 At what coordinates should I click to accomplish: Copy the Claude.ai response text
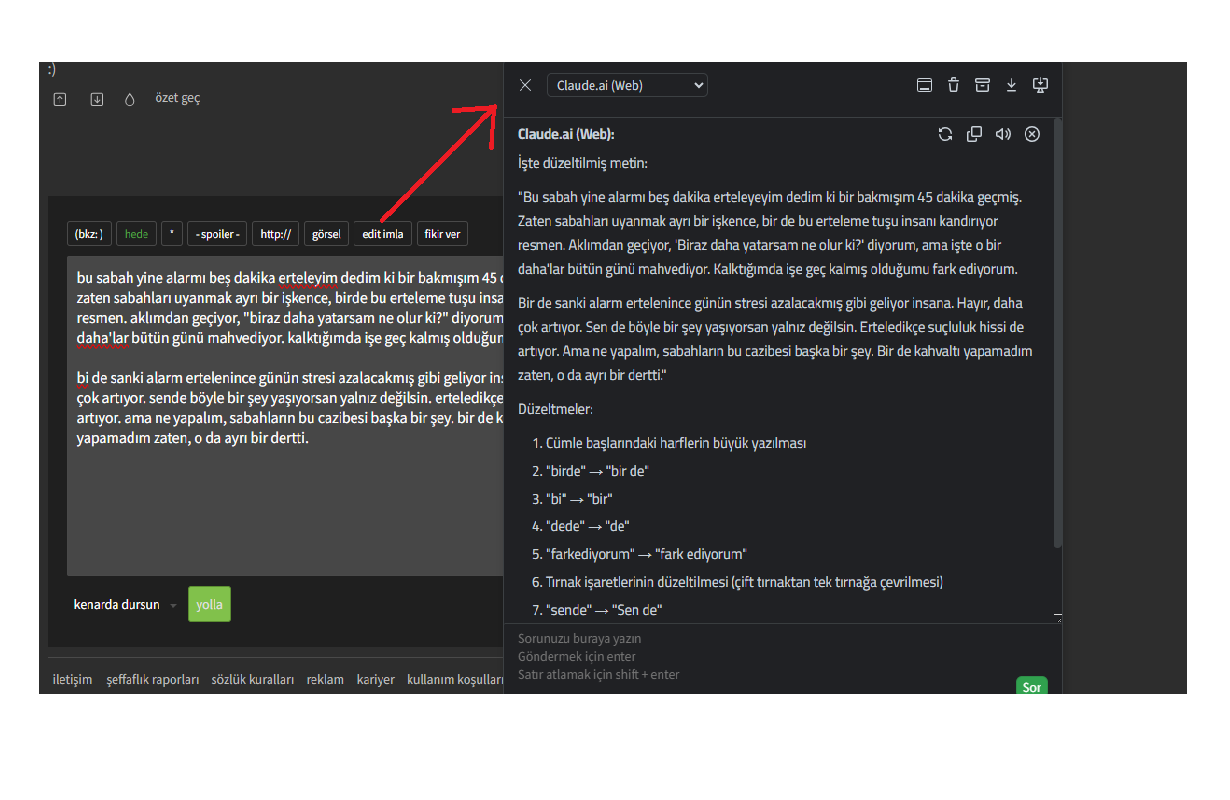974,134
